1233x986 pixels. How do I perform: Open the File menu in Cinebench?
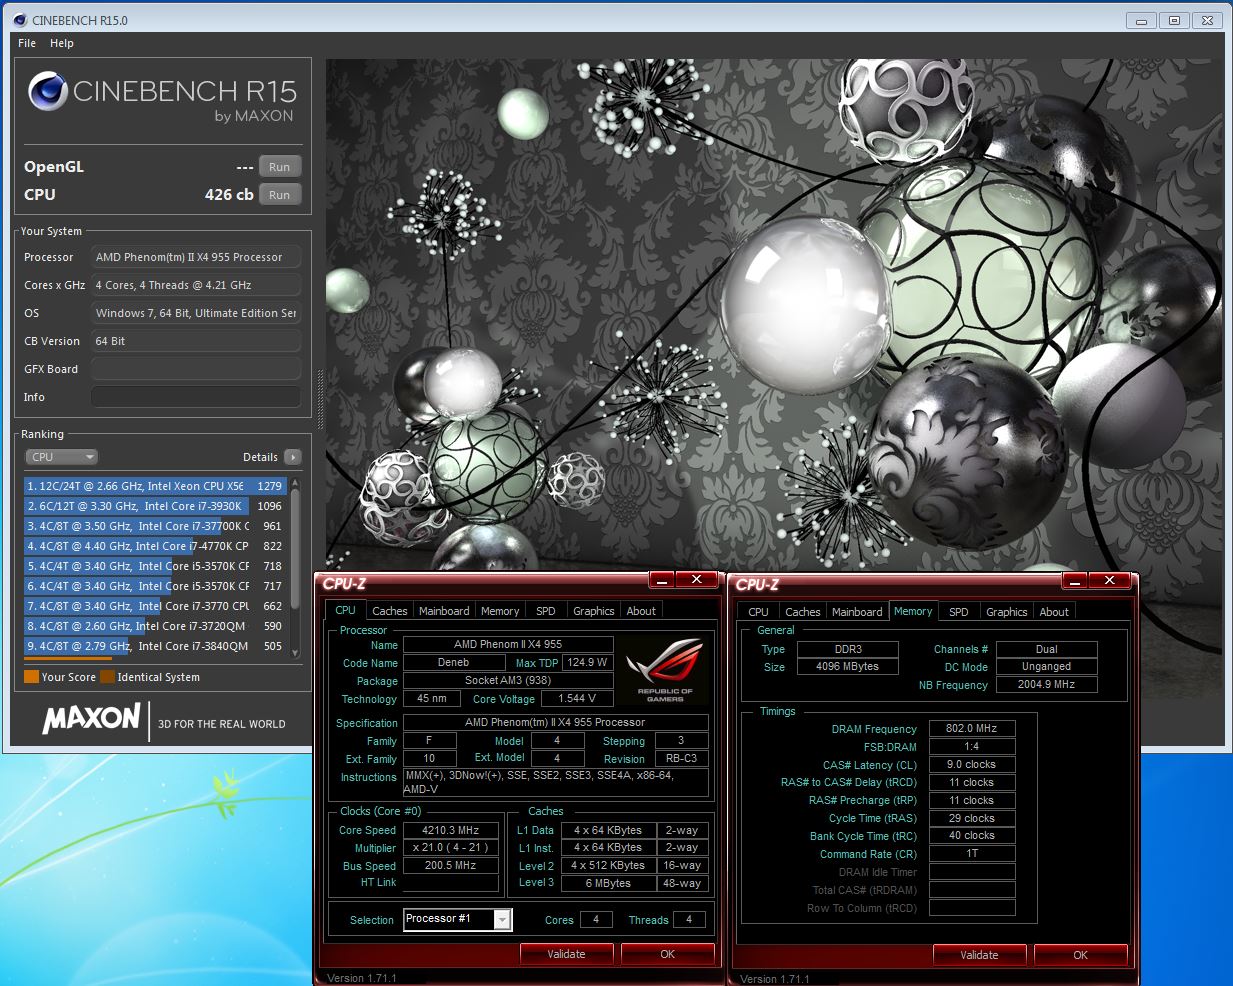coord(27,43)
